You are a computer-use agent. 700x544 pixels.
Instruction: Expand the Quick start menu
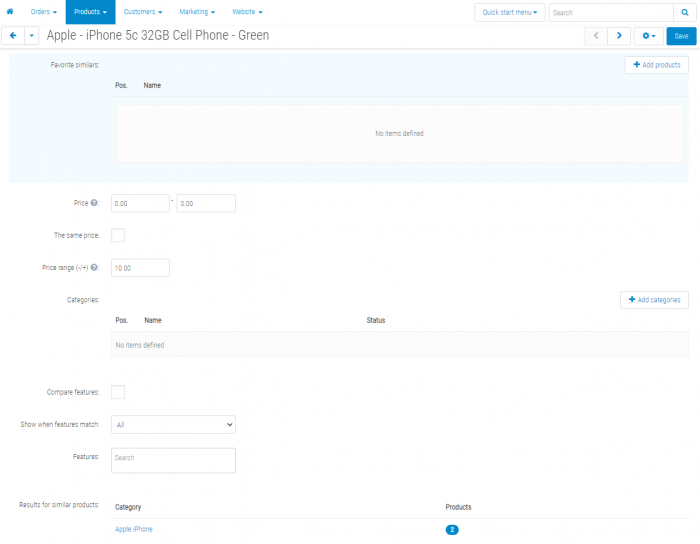[x=510, y=12]
